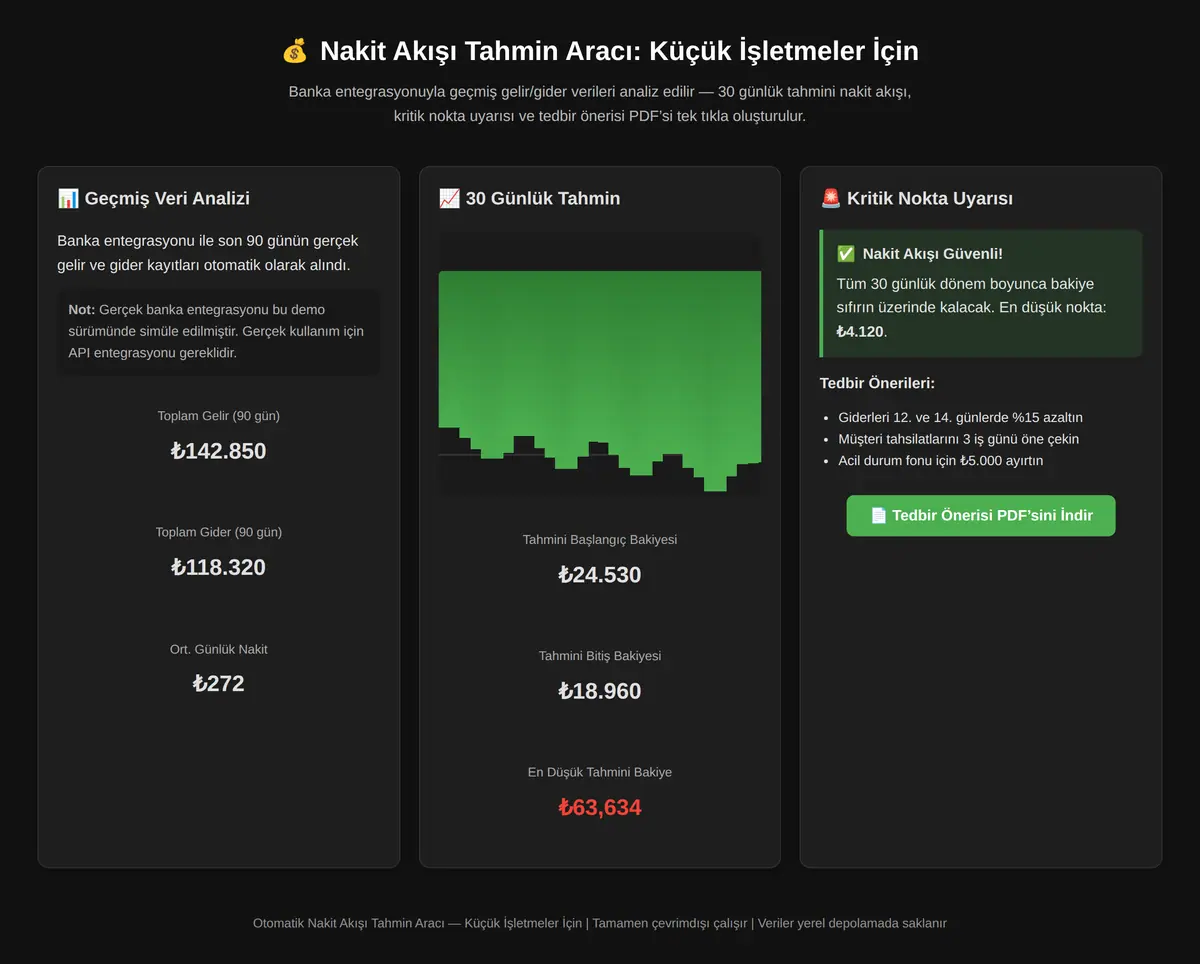Click the demo note about simulated bank integration
The height and width of the screenshot is (964, 1200).
[218, 331]
